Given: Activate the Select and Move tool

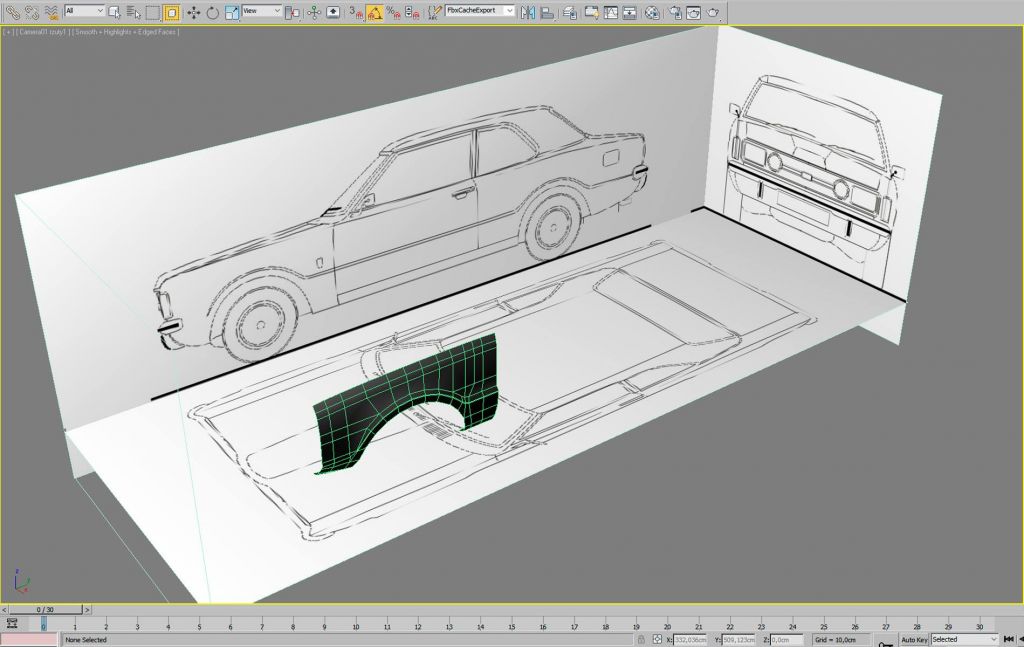Looking at the screenshot, I should pyautogui.click(x=193, y=12).
